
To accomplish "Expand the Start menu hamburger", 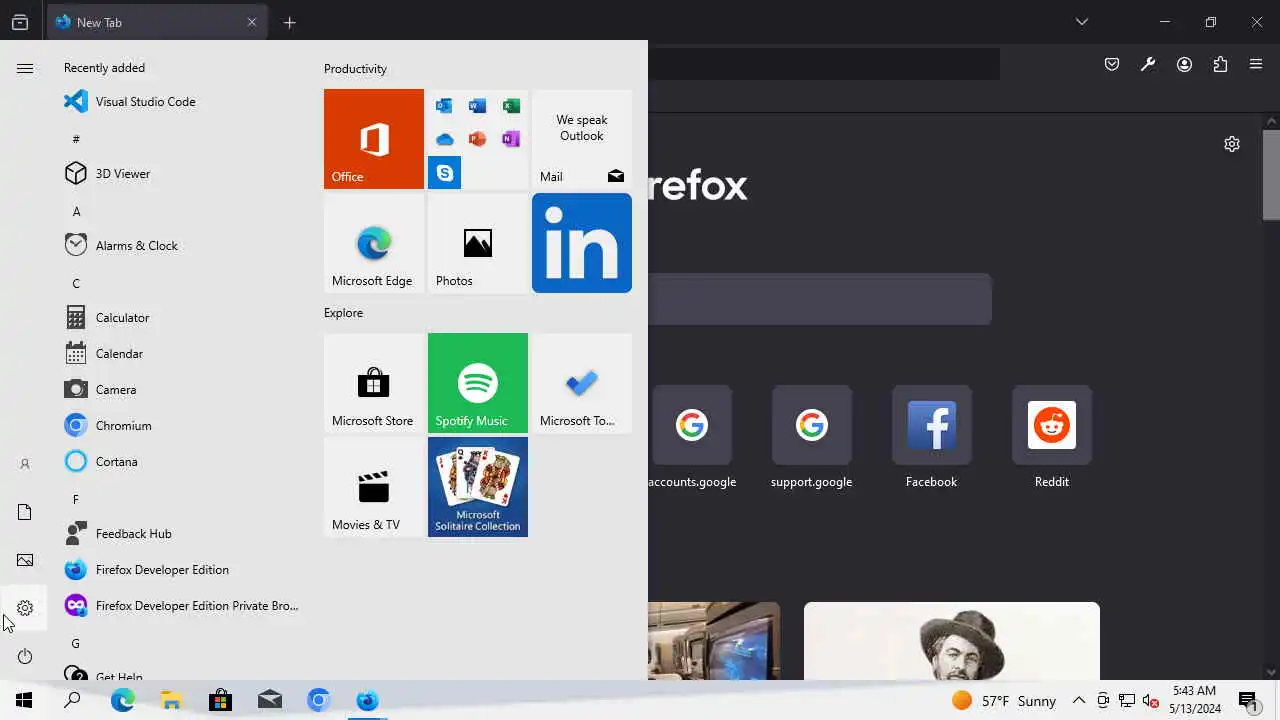I will 25,68.
